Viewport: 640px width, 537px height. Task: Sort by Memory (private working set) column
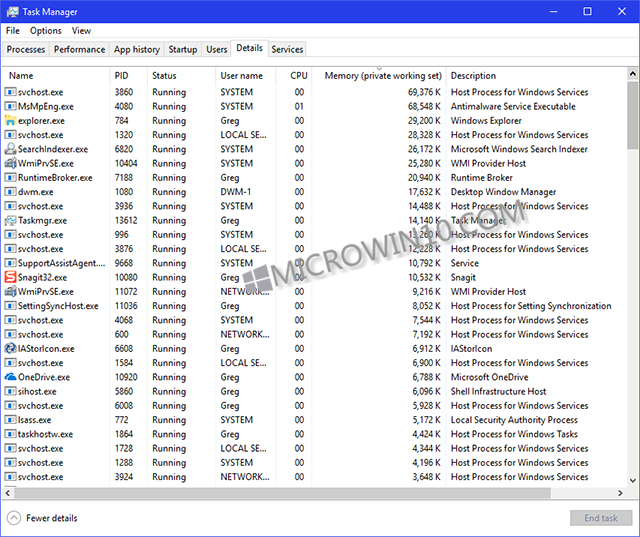click(x=382, y=76)
